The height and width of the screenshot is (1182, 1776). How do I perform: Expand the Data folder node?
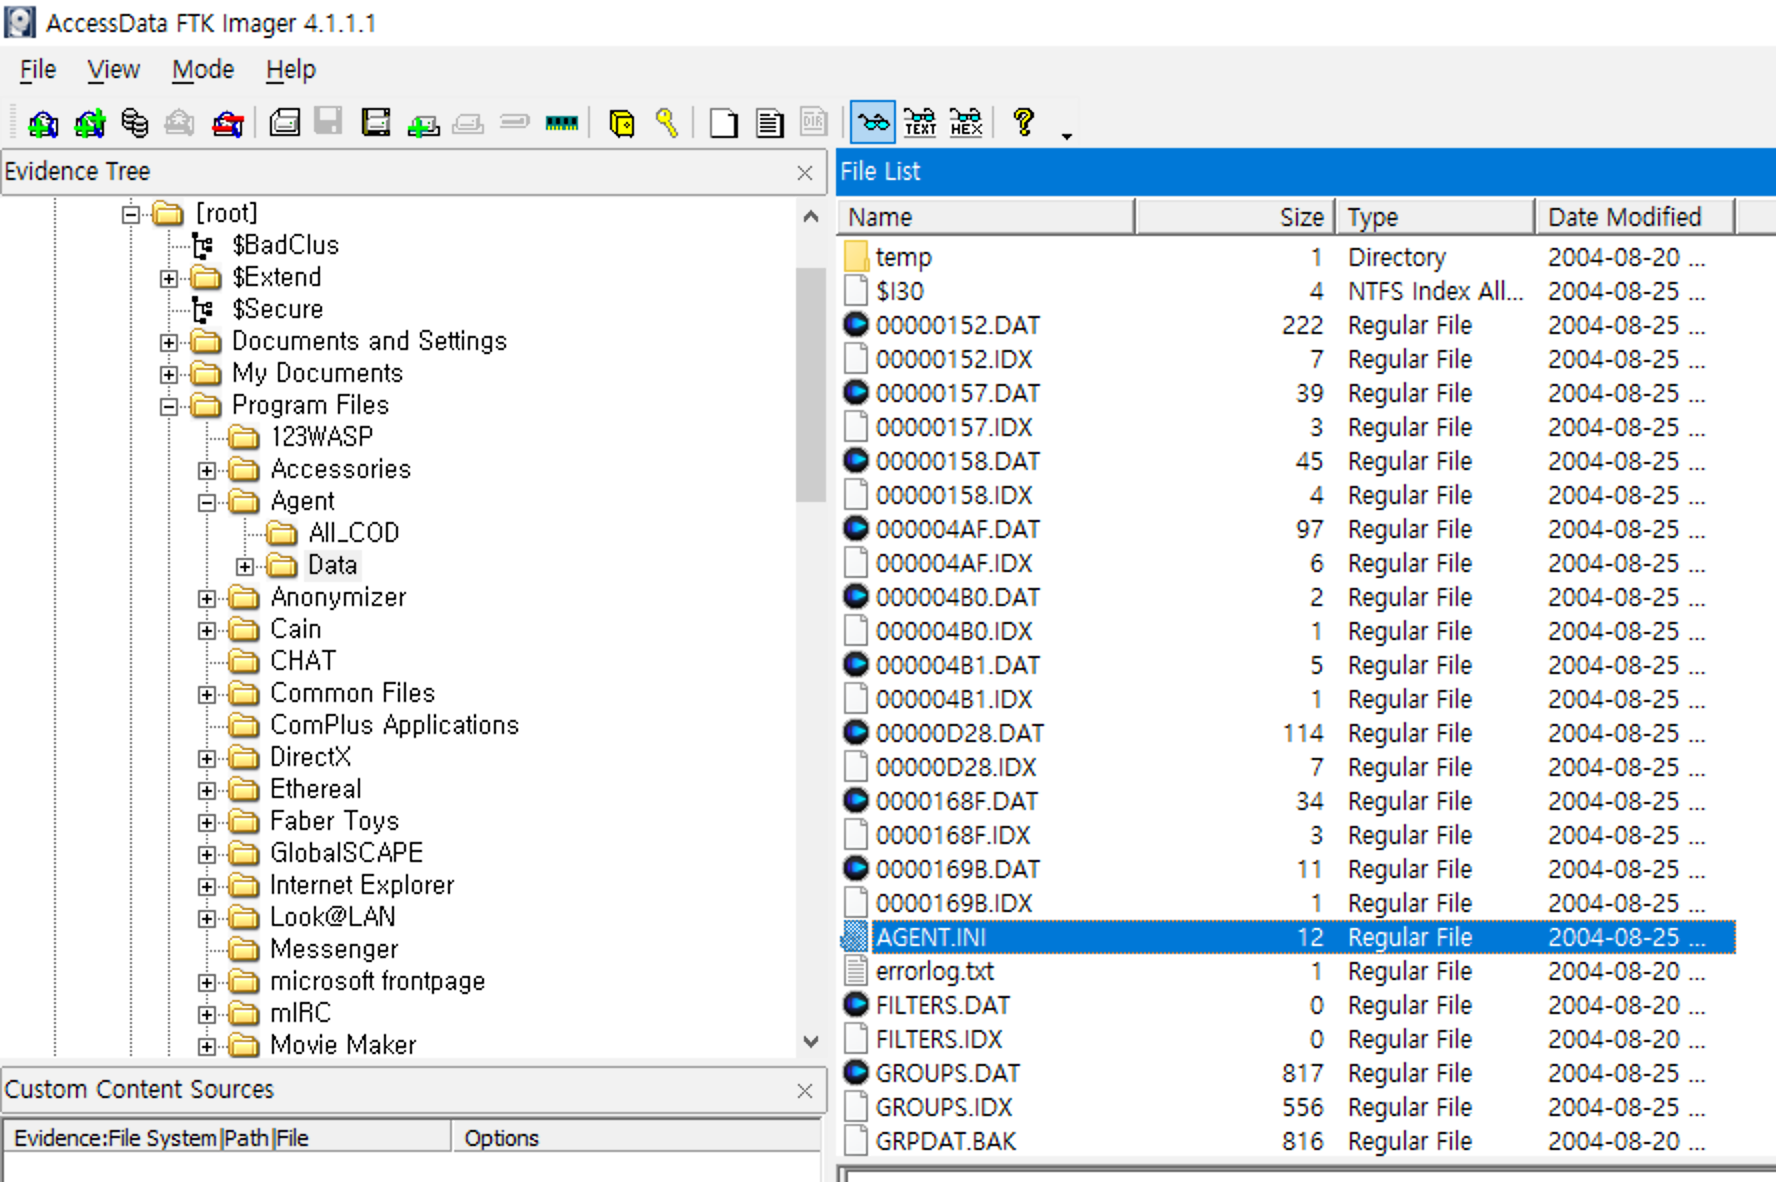tap(245, 566)
